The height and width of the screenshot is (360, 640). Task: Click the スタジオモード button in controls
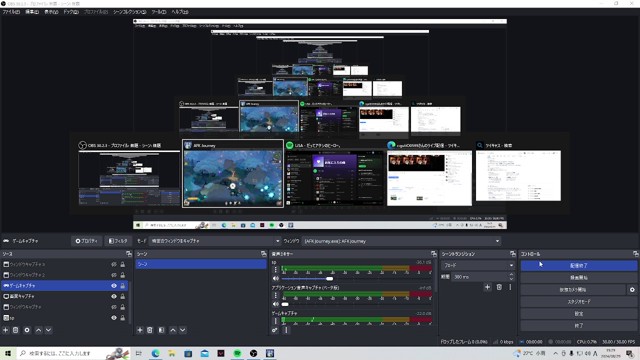tap(578, 302)
